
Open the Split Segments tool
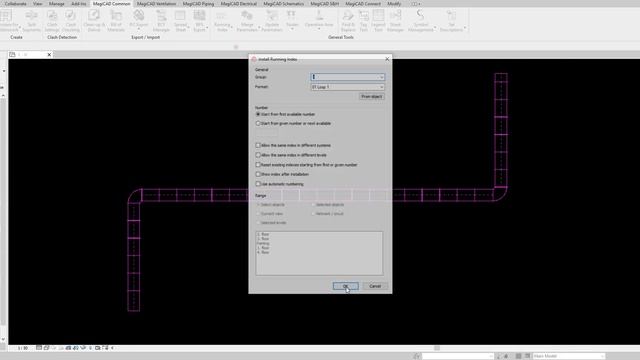[31, 21]
